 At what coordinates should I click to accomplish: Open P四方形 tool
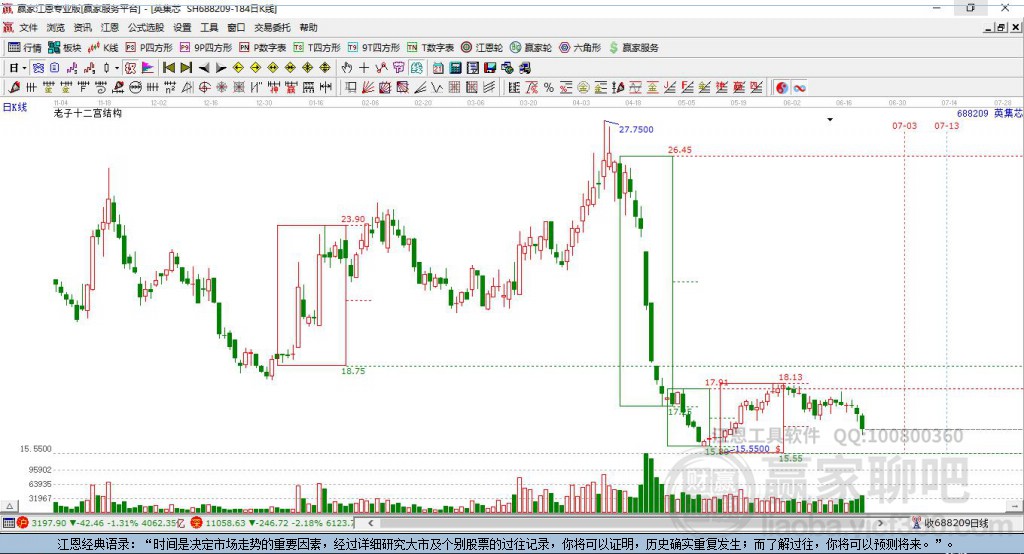149,48
